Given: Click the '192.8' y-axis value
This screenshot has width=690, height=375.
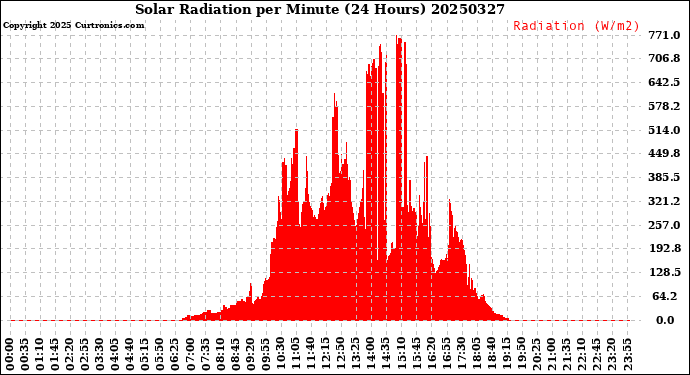Looking at the screenshot, I should (664, 249).
